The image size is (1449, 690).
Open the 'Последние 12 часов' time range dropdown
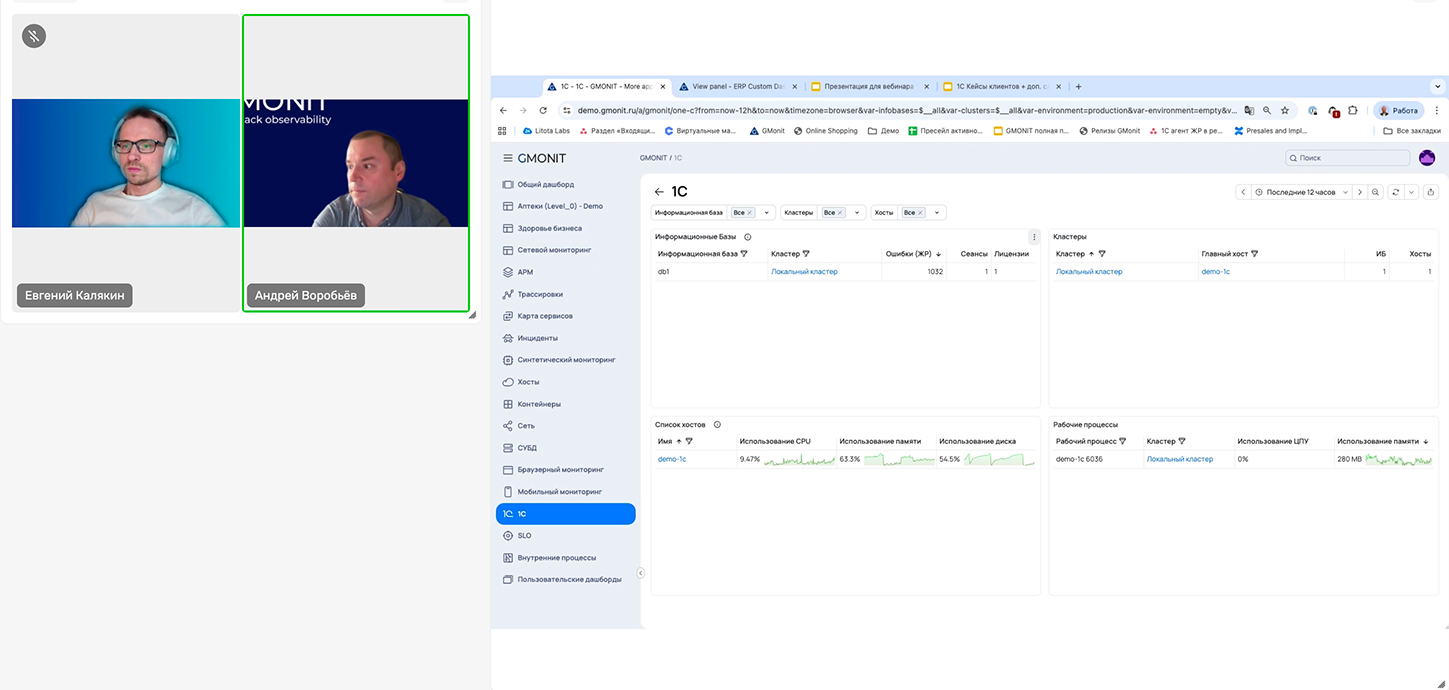(x=1301, y=192)
